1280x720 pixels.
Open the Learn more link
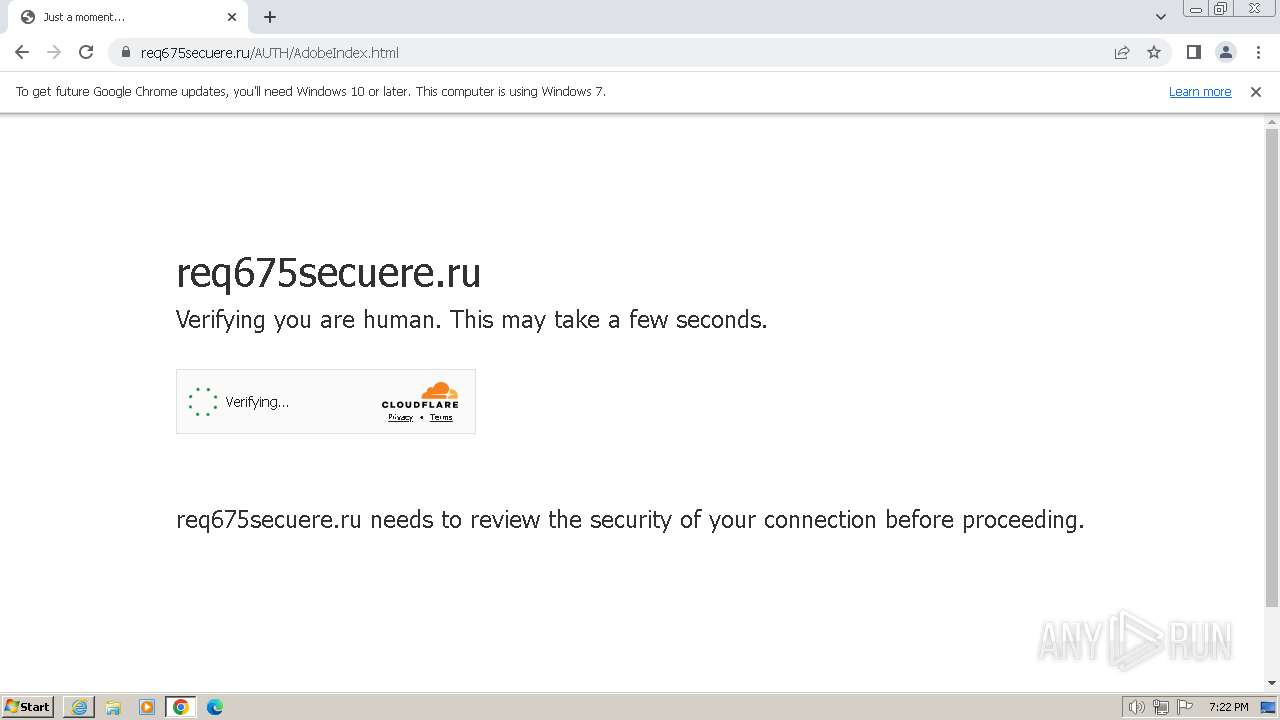tap(1200, 92)
